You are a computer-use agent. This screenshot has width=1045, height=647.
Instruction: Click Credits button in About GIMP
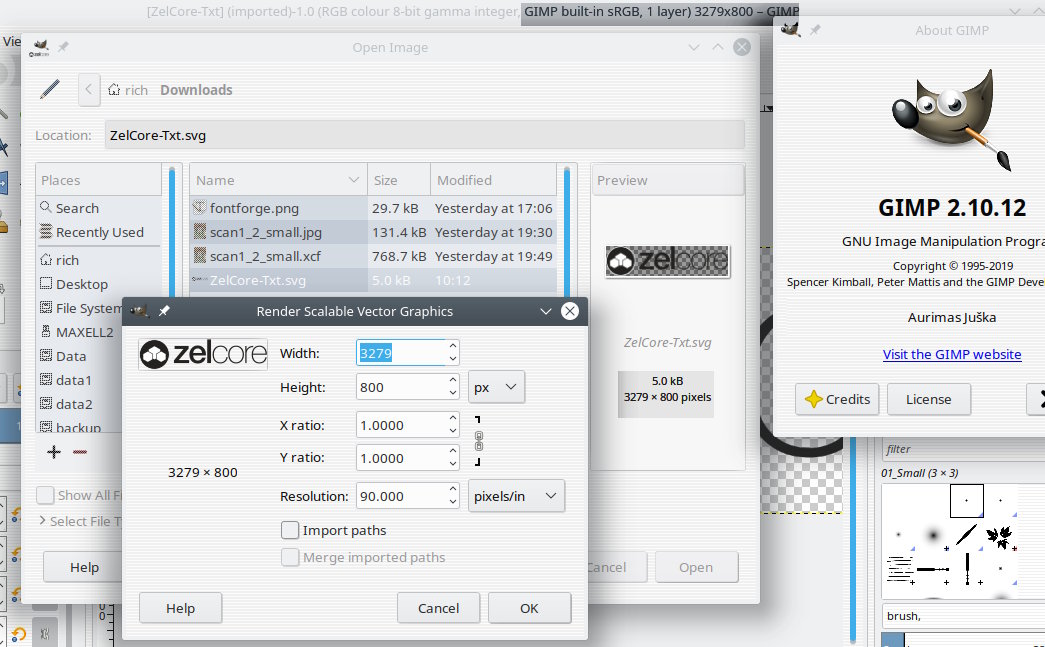(x=837, y=399)
